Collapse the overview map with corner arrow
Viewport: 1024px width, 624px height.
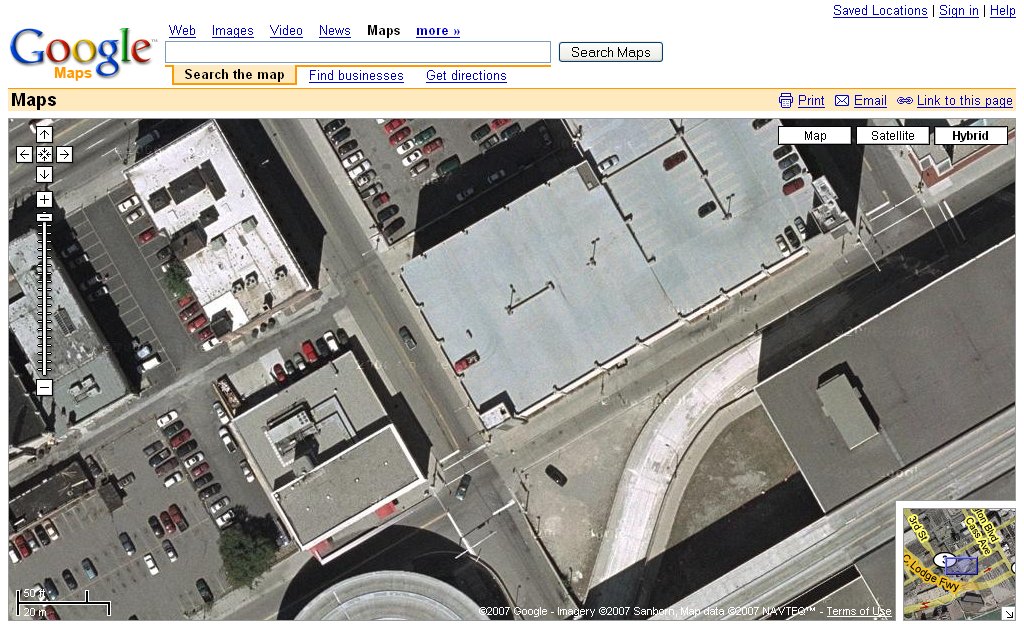click(1009, 614)
